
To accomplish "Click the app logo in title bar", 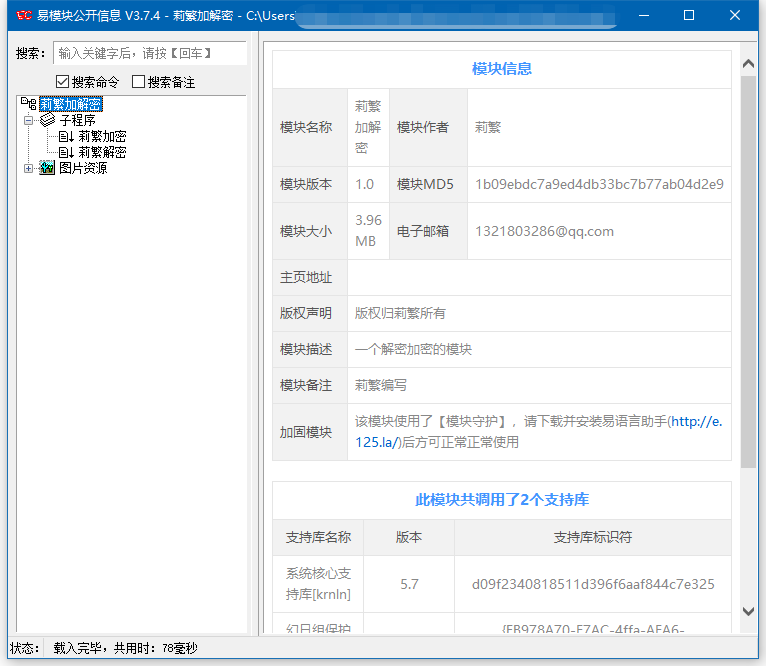I will (23, 15).
